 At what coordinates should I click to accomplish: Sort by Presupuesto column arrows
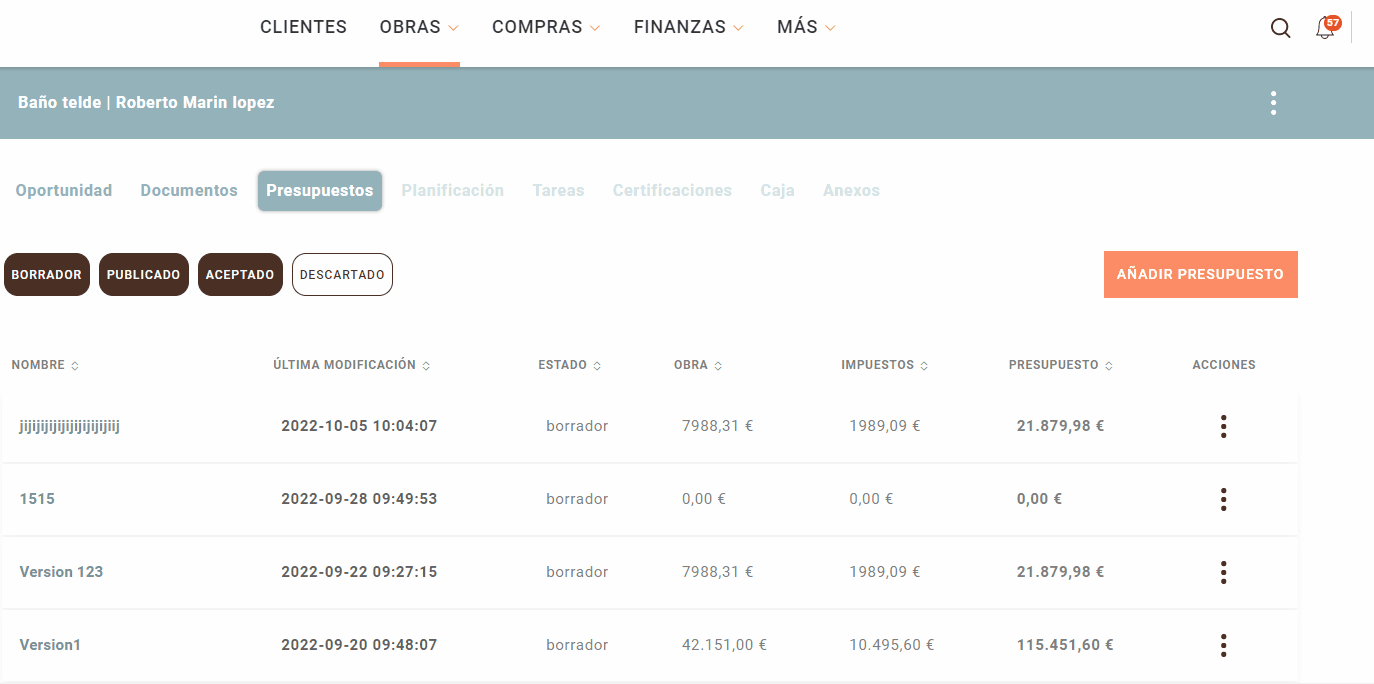tap(1109, 366)
